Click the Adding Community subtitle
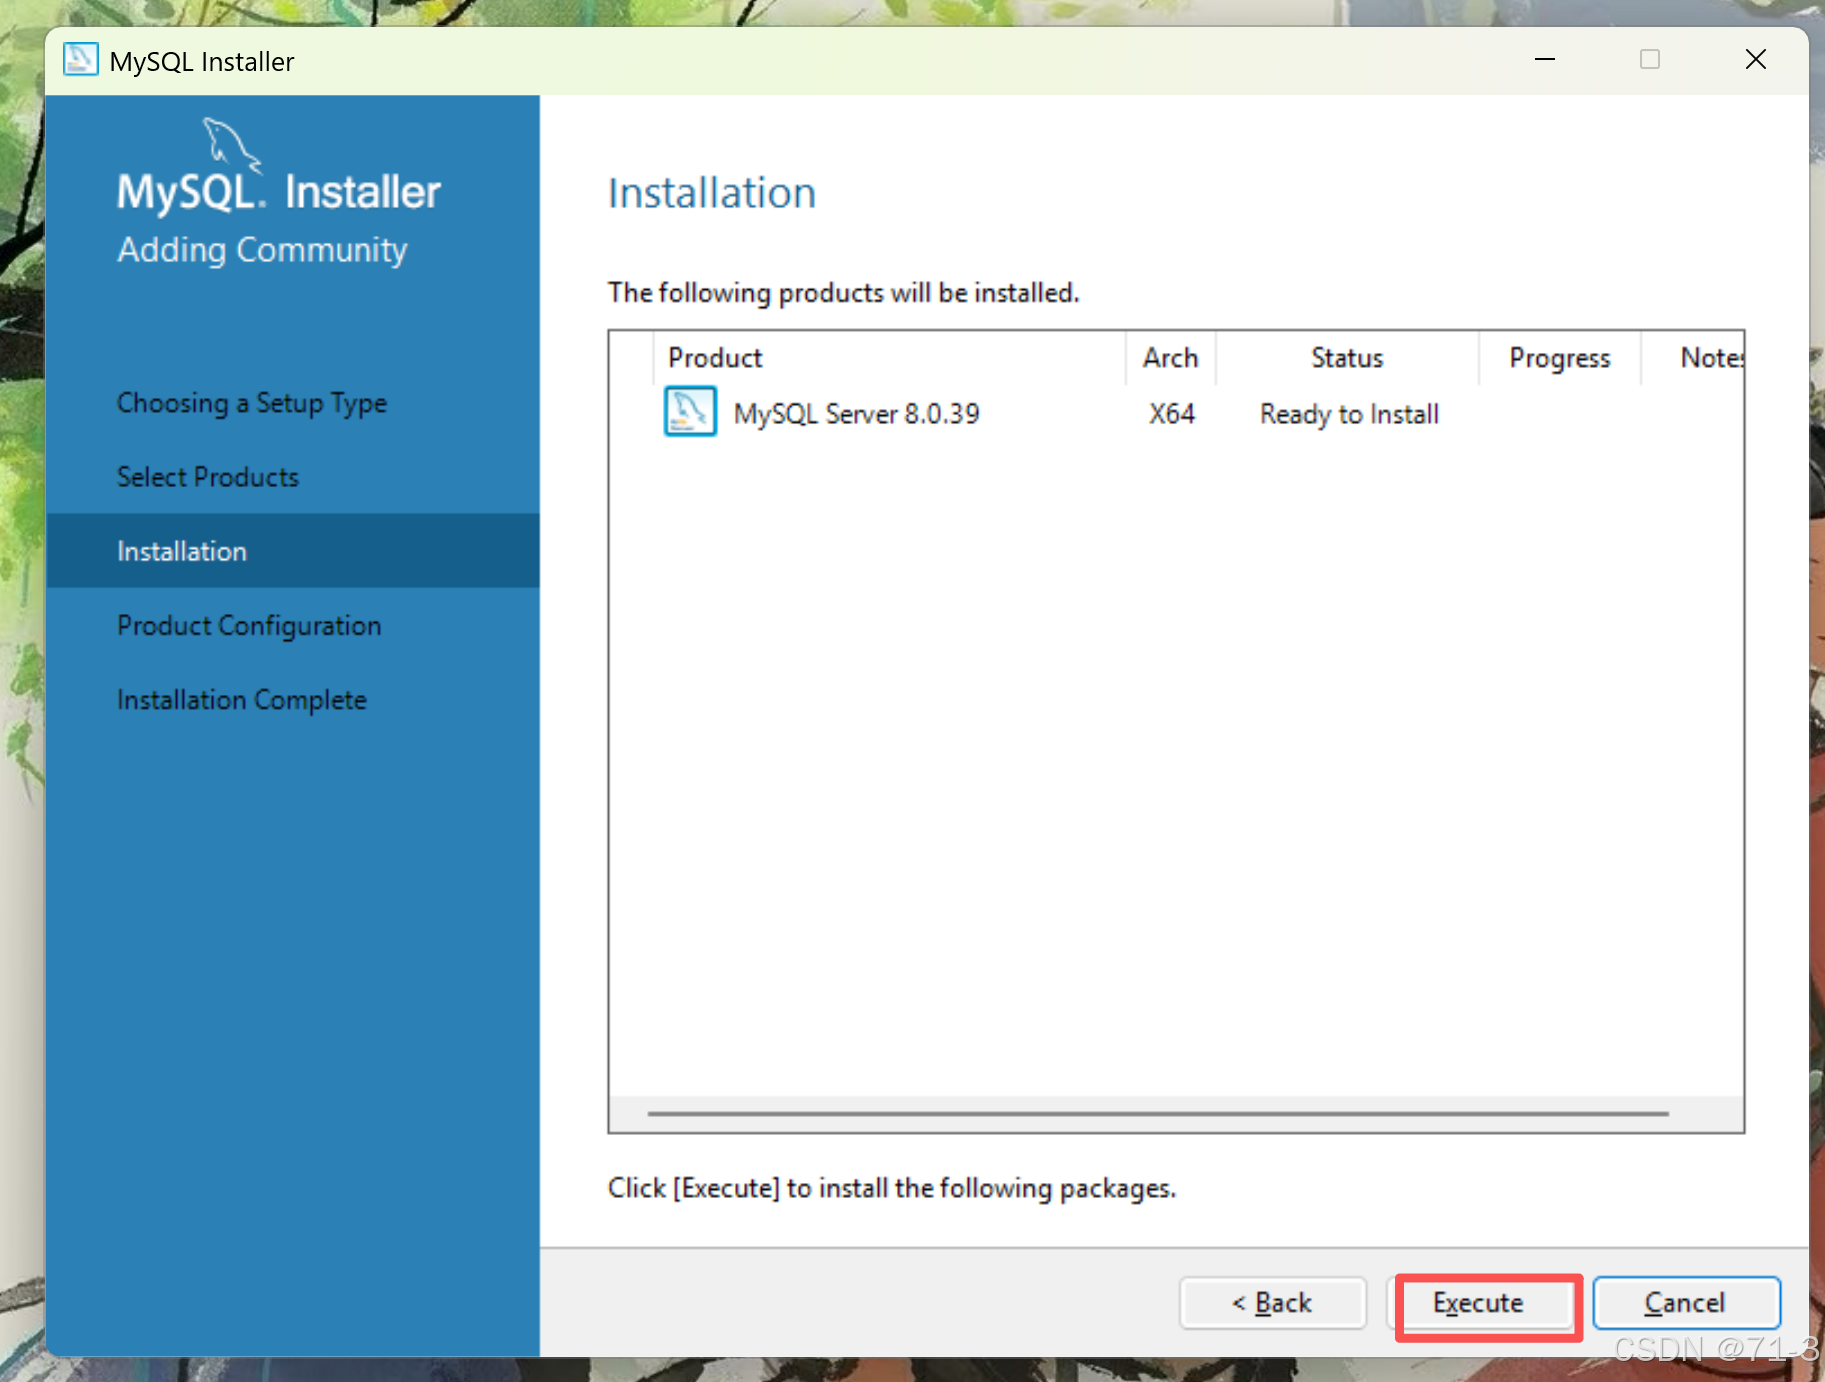This screenshot has width=1825, height=1382. pos(262,250)
